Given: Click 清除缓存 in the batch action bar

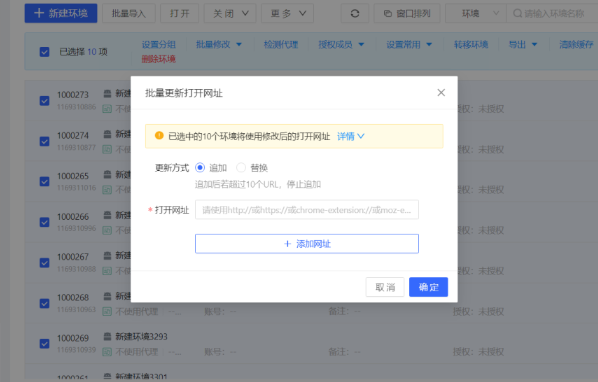Looking at the screenshot, I should [x=576, y=45].
